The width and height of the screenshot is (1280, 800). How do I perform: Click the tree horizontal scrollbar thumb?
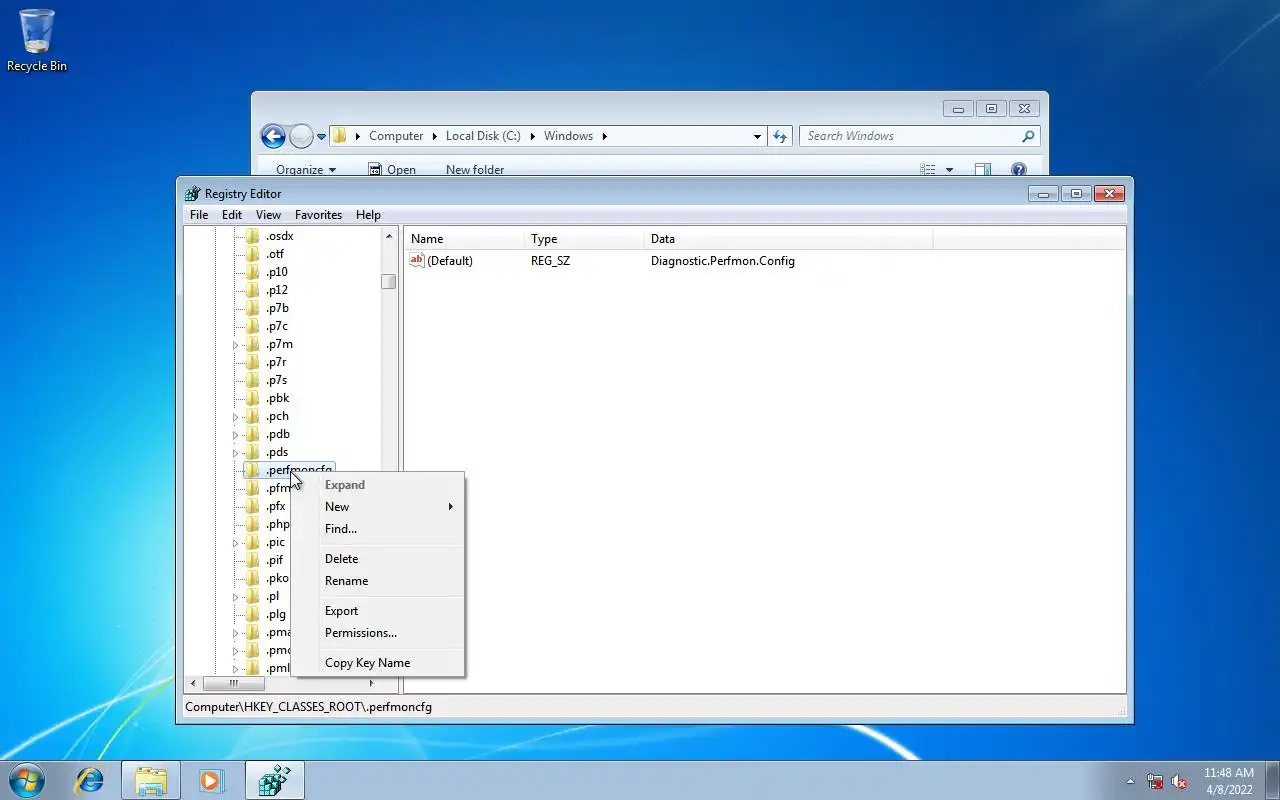click(x=234, y=684)
